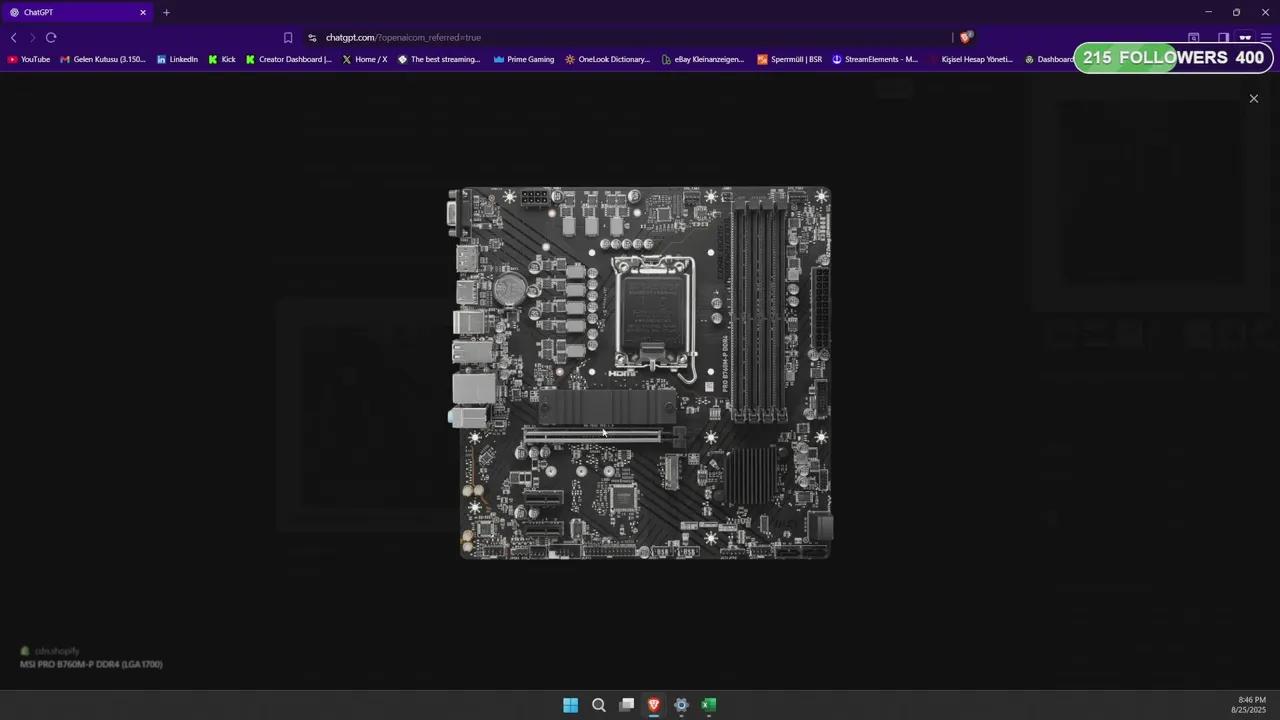Image resolution: width=1280 pixels, height=720 pixels.
Task: Open The best streaming bookmark
Action: pos(439,59)
